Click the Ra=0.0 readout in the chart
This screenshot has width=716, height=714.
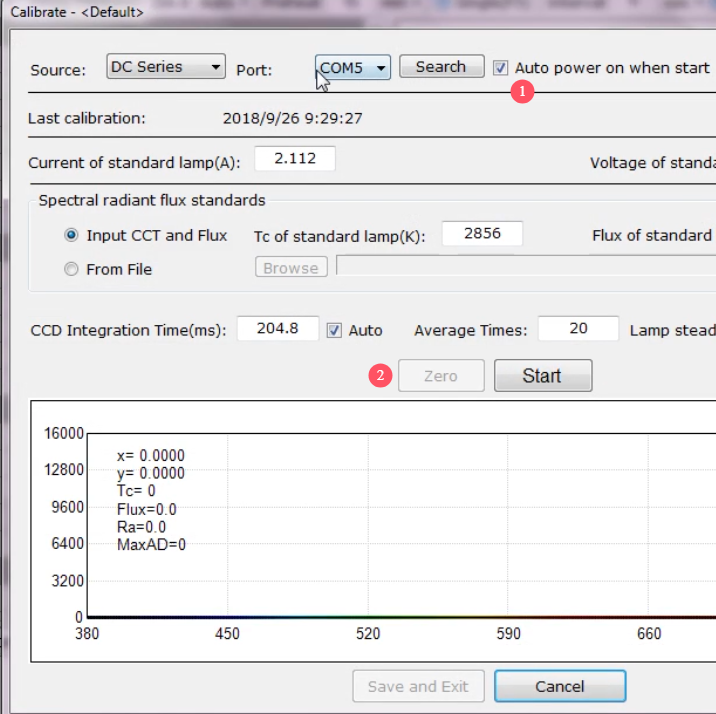(x=141, y=527)
